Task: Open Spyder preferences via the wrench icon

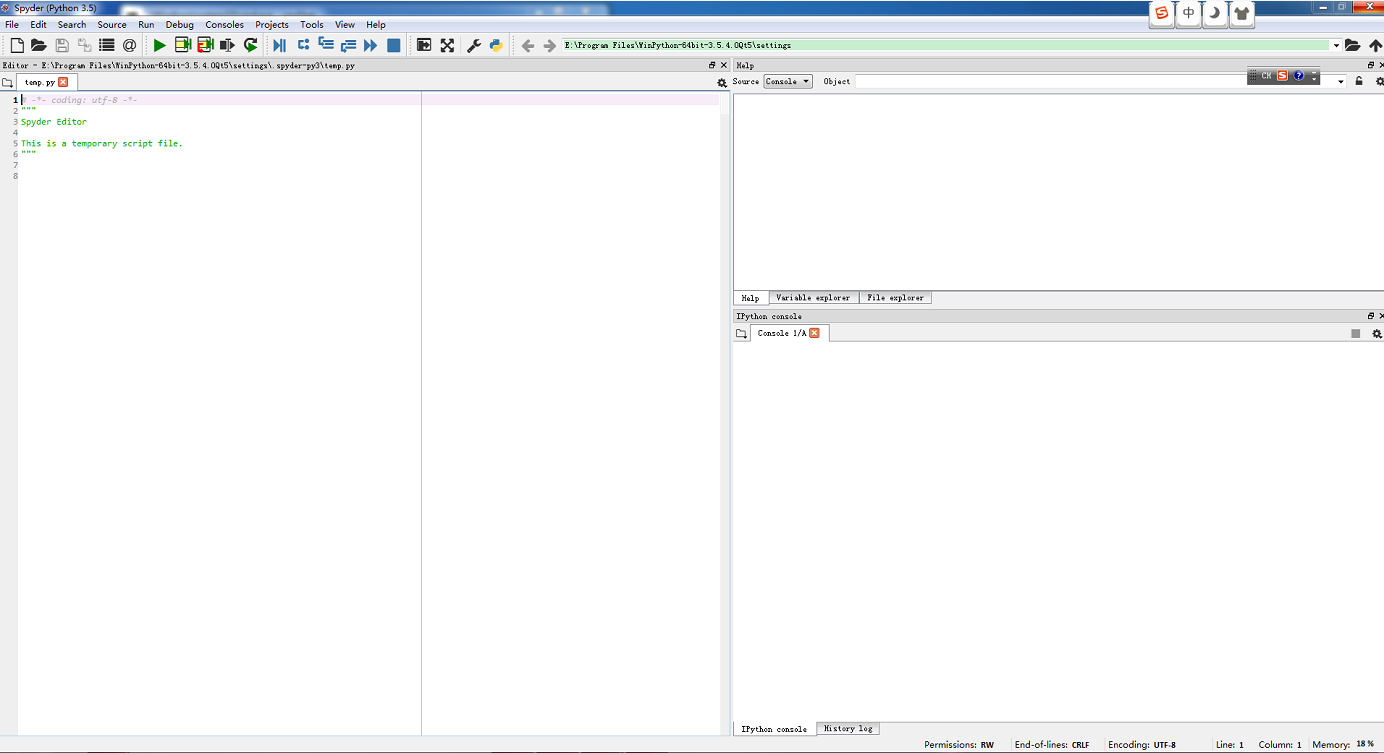Action: coord(473,45)
